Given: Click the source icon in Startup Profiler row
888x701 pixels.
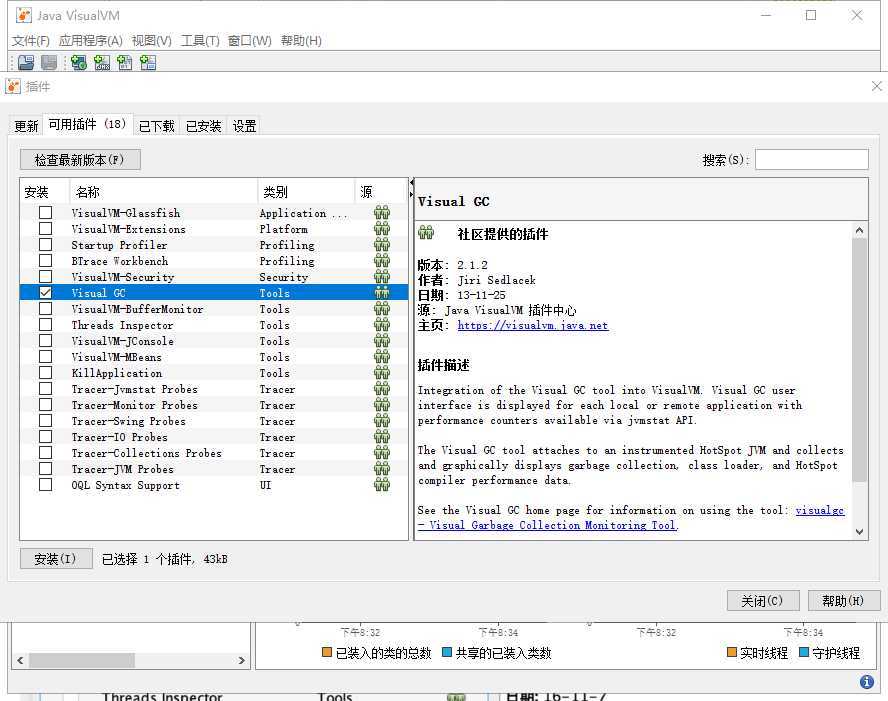Looking at the screenshot, I should tap(382, 245).
